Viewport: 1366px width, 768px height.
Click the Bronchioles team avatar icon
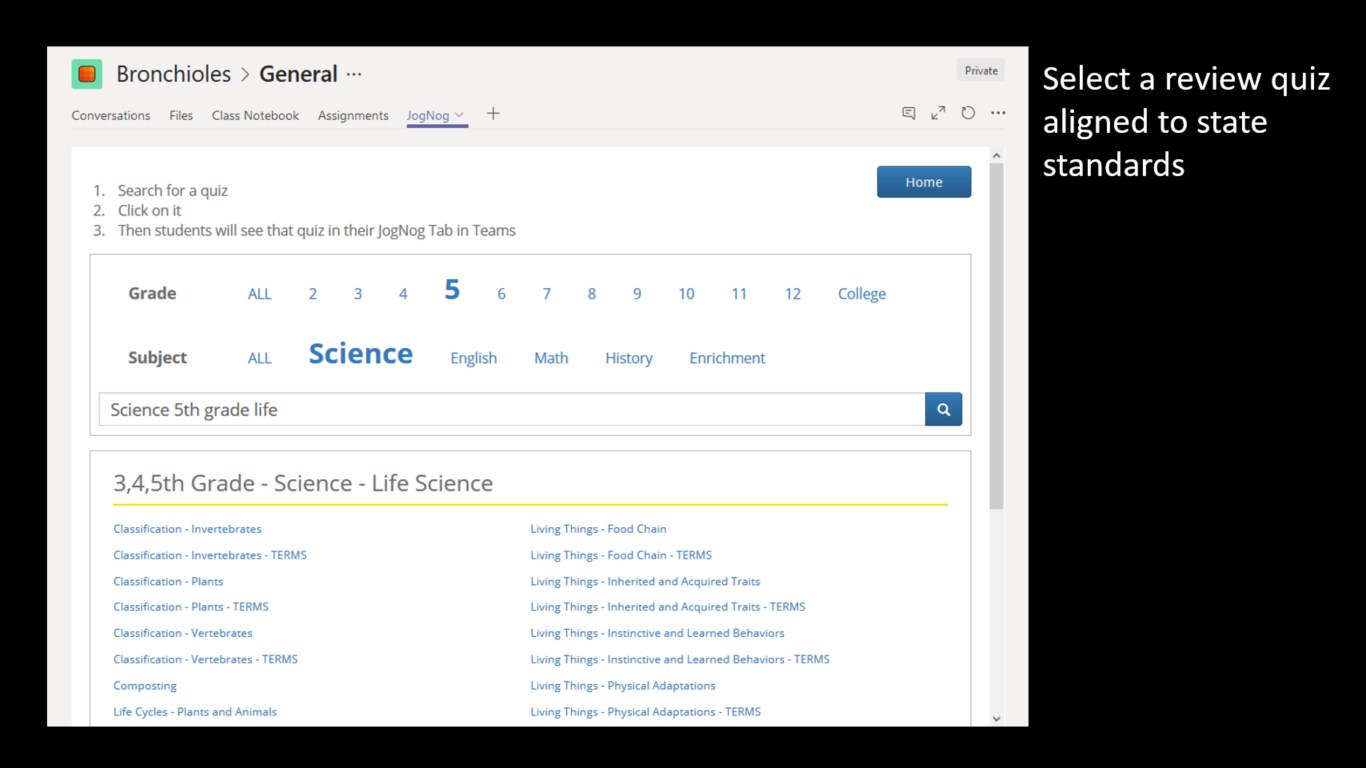pos(87,74)
